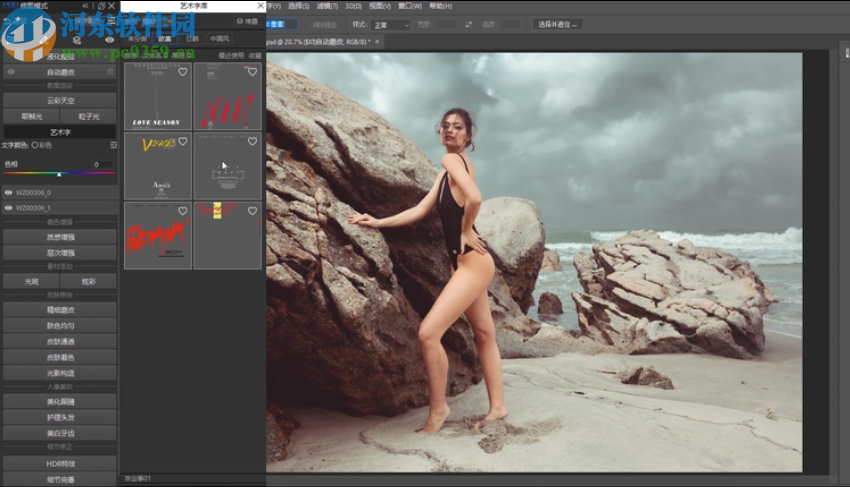Screen dimensions: 850x487
Task: Apply the 精细磨皮 skin retouch button
Action: pyautogui.click(x=60, y=310)
